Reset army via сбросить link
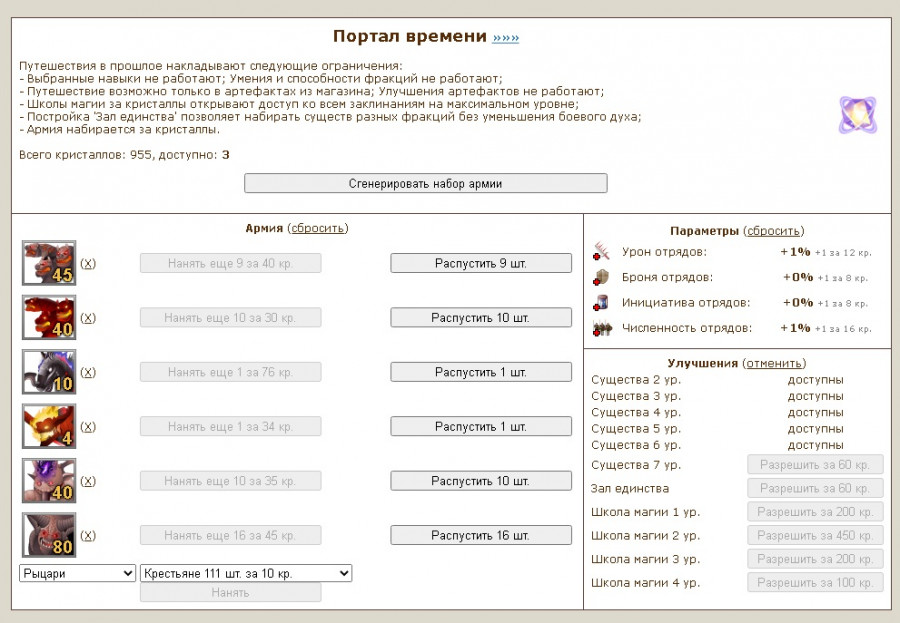The image size is (900, 623). click(317, 228)
